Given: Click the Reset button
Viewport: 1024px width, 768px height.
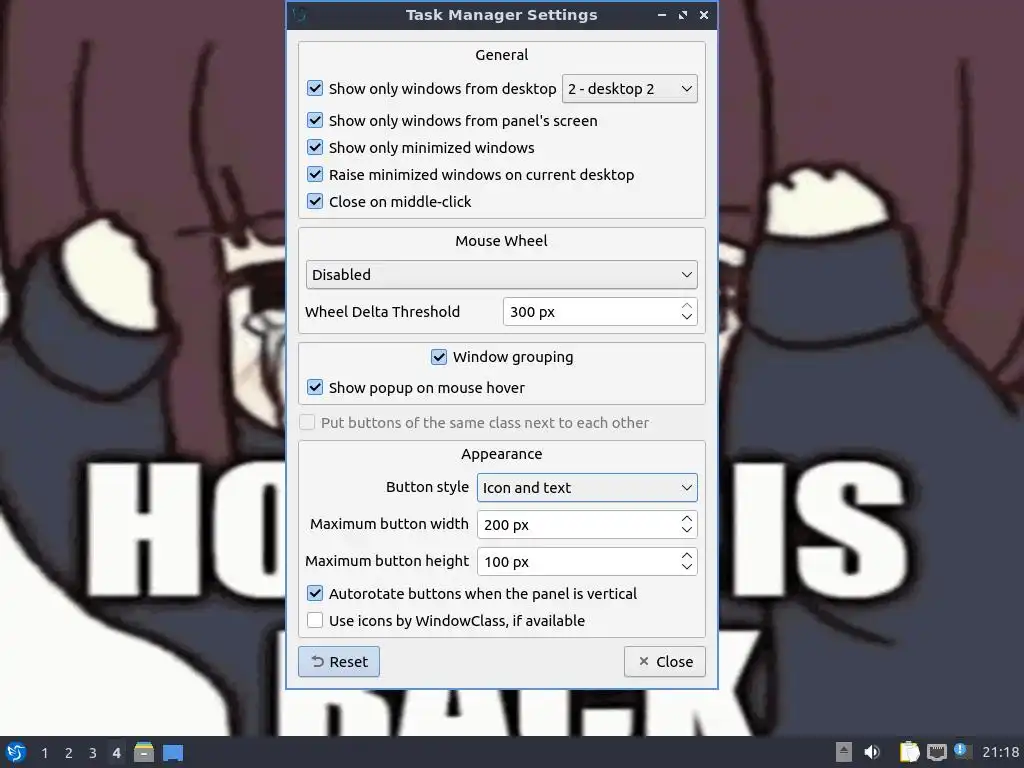Looking at the screenshot, I should tap(339, 662).
